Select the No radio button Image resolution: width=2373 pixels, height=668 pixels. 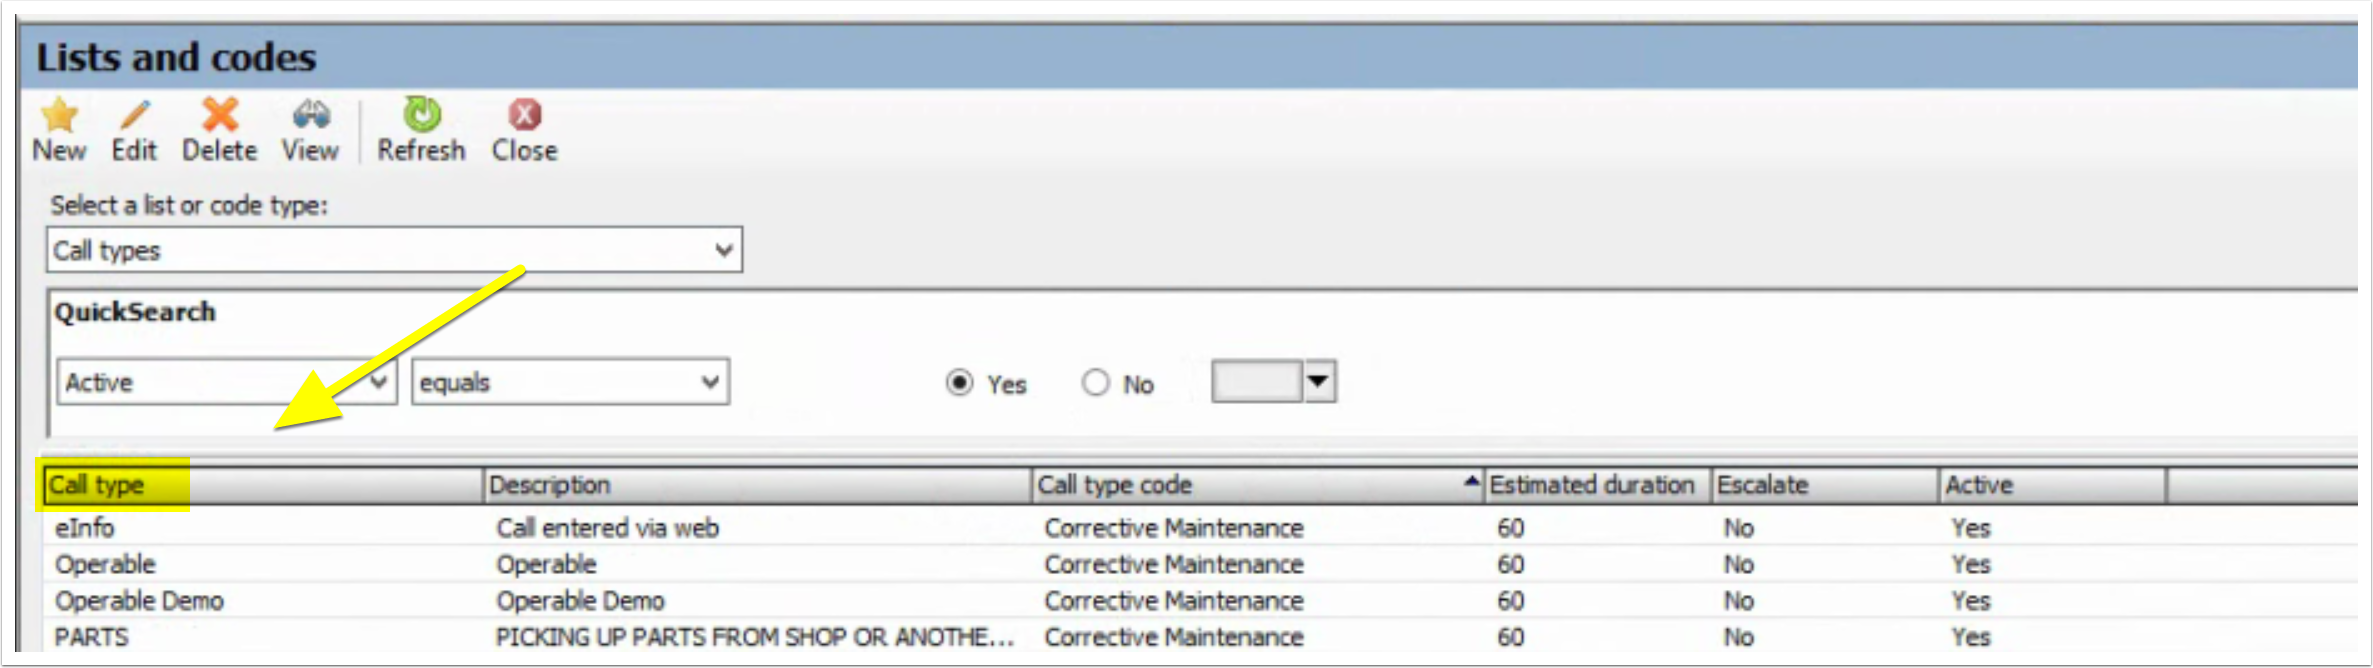pyautogui.click(x=1096, y=383)
